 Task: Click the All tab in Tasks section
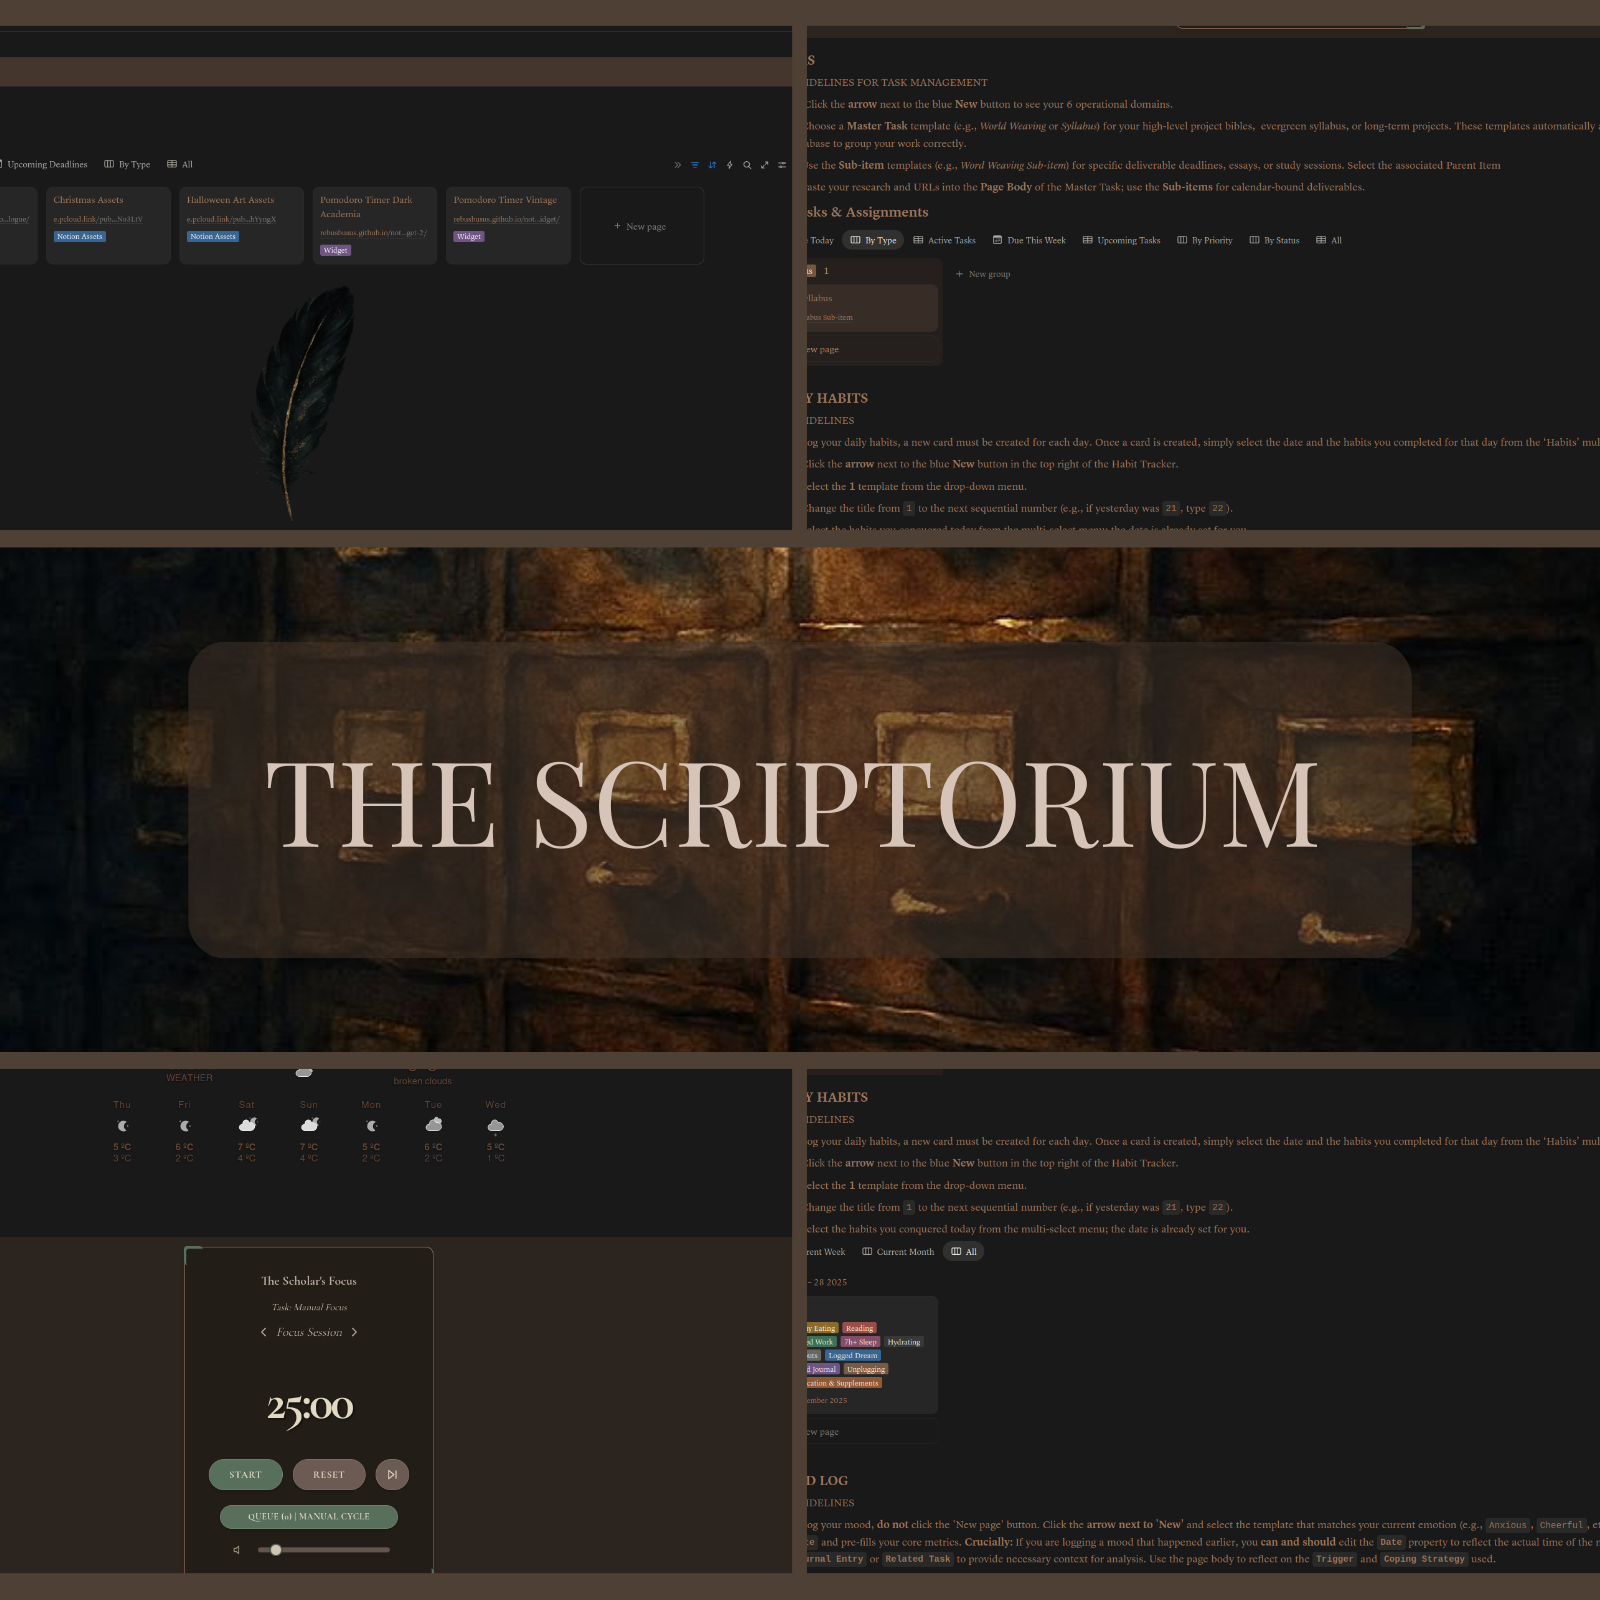(1329, 240)
